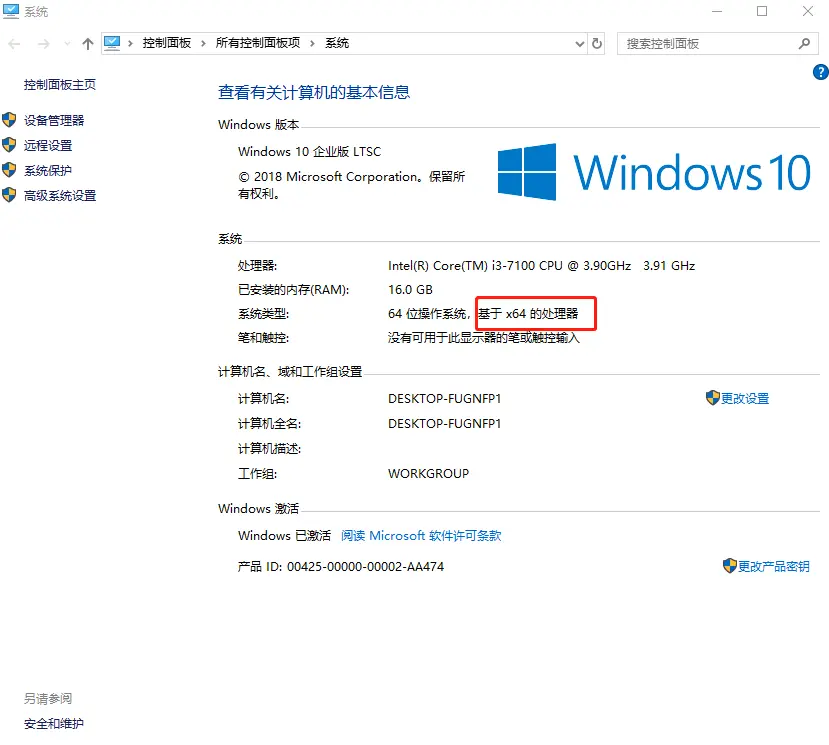The width and height of the screenshot is (829, 745).
Task: Open 设备管理器 link
Action: click(x=54, y=121)
